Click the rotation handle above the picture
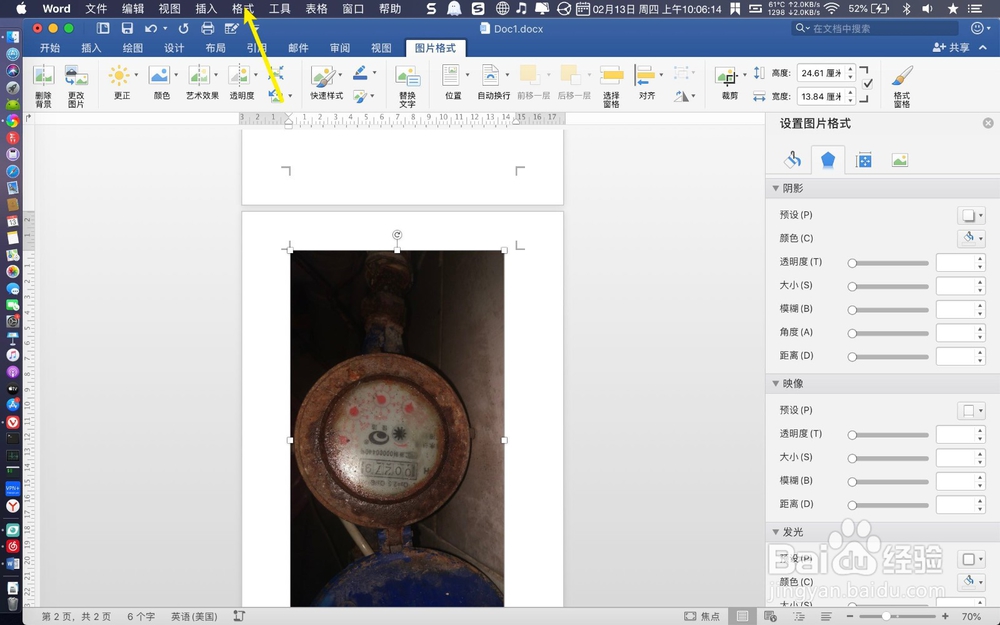The height and width of the screenshot is (625, 1000). click(397, 235)
